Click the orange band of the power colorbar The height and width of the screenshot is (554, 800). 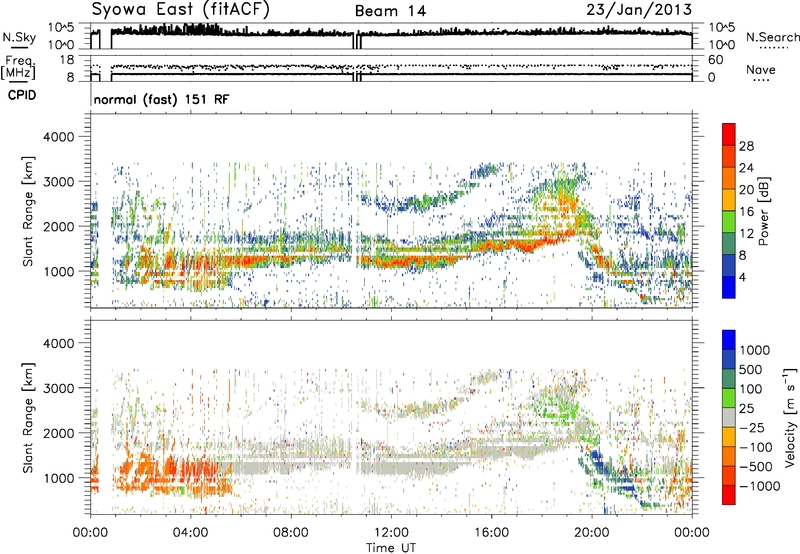(x=729, y=179)
